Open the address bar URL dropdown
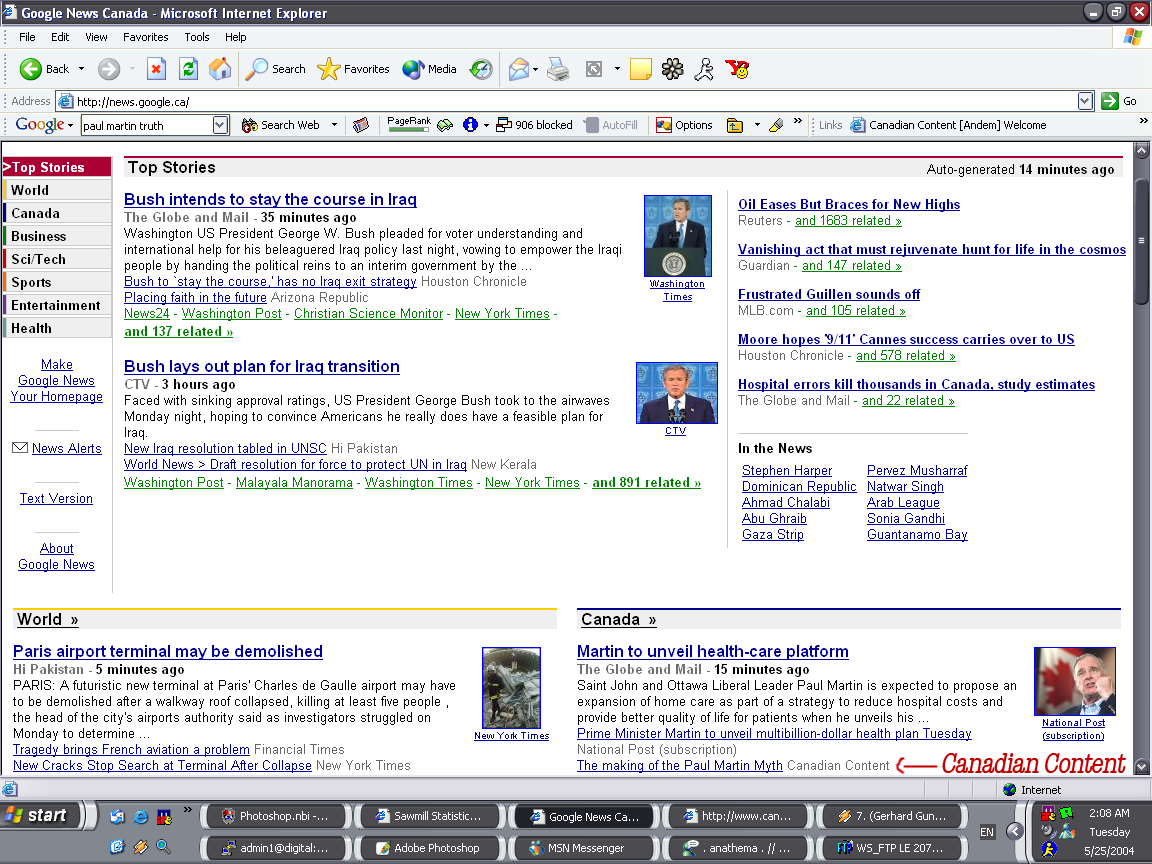Screen dimensions: 1152x864 [x=1085, y=101]
